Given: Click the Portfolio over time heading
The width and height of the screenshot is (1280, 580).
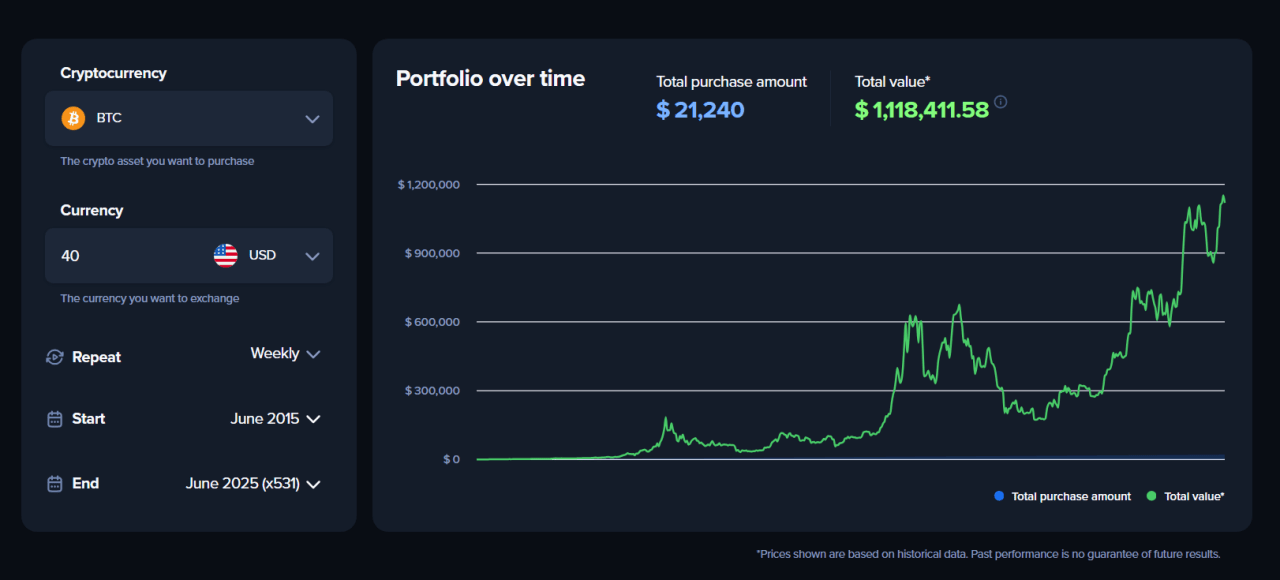Looking at the screenshot, I should click(490, 79).
